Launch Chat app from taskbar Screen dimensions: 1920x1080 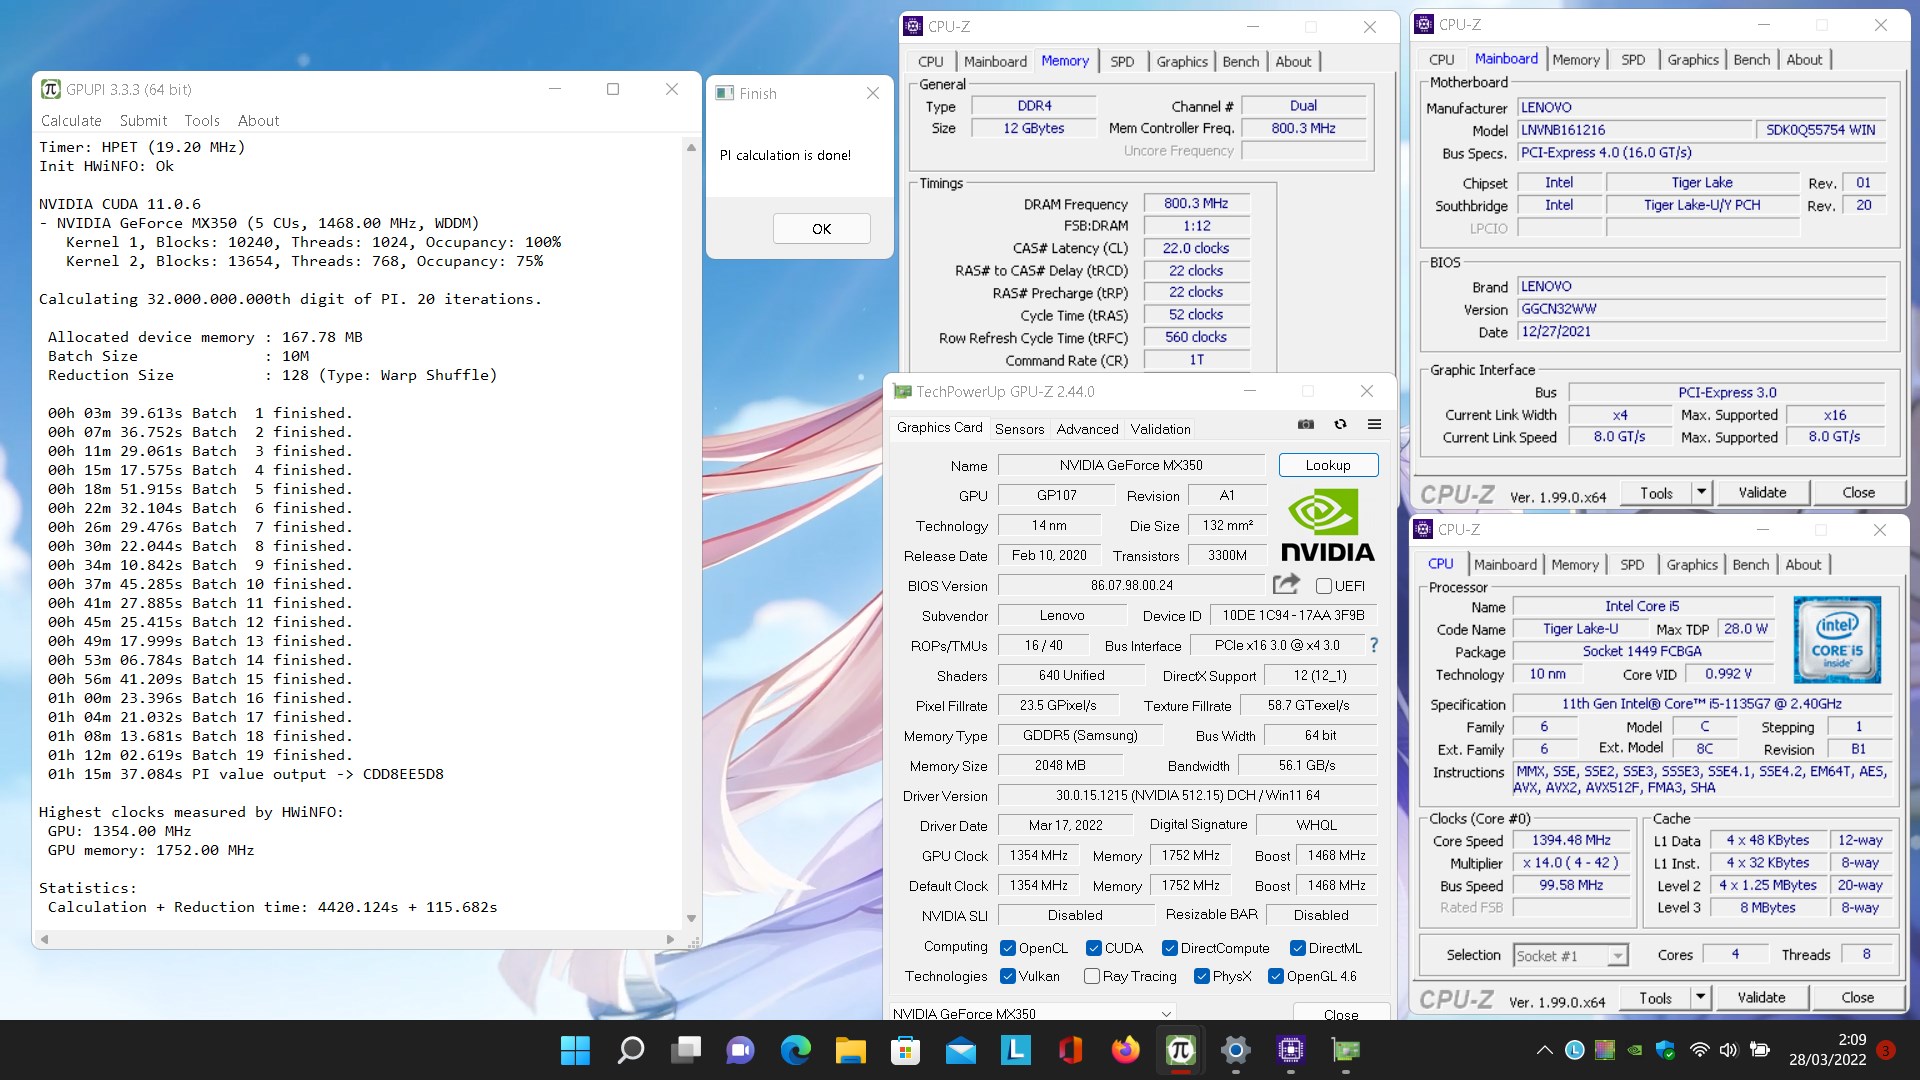click(741, 1050)
